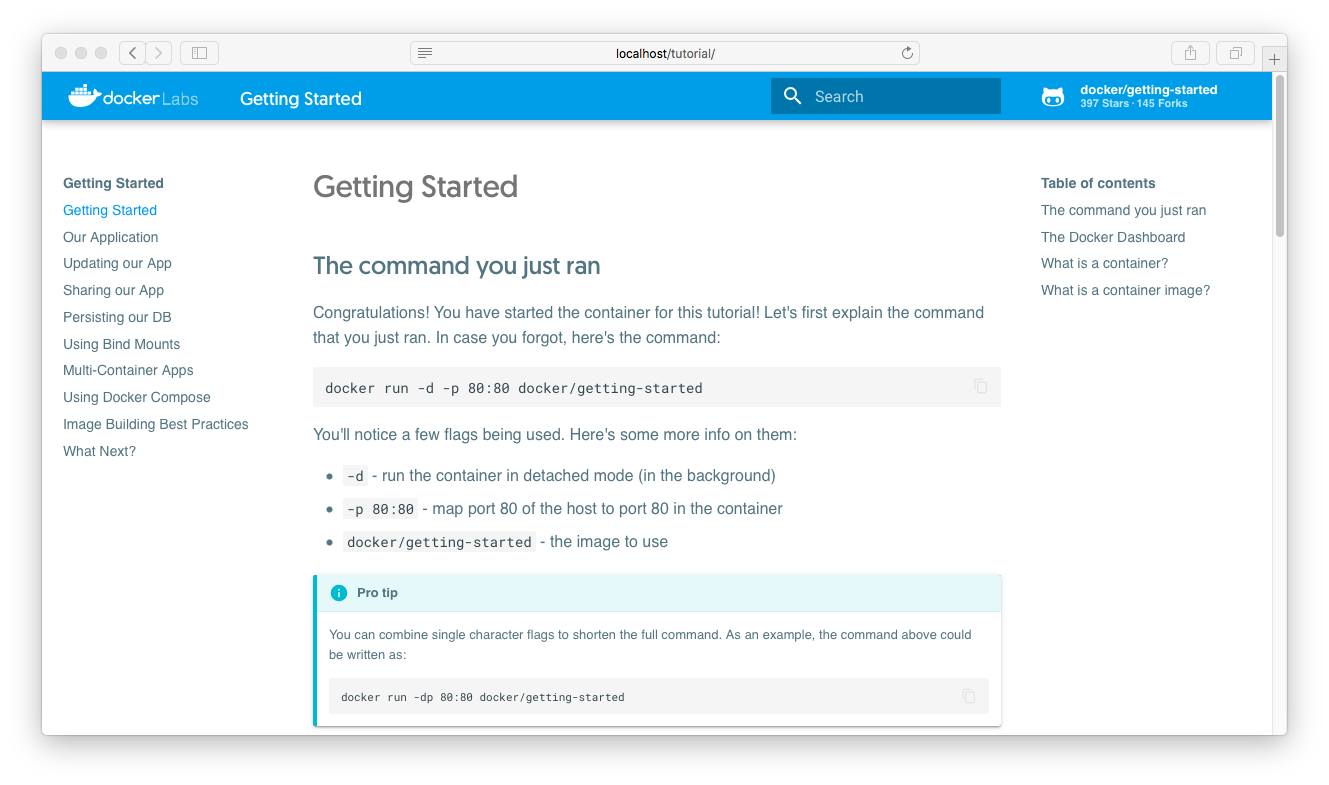
Task: Click the '-d' inline code flag
Action: tap(355, 476)
